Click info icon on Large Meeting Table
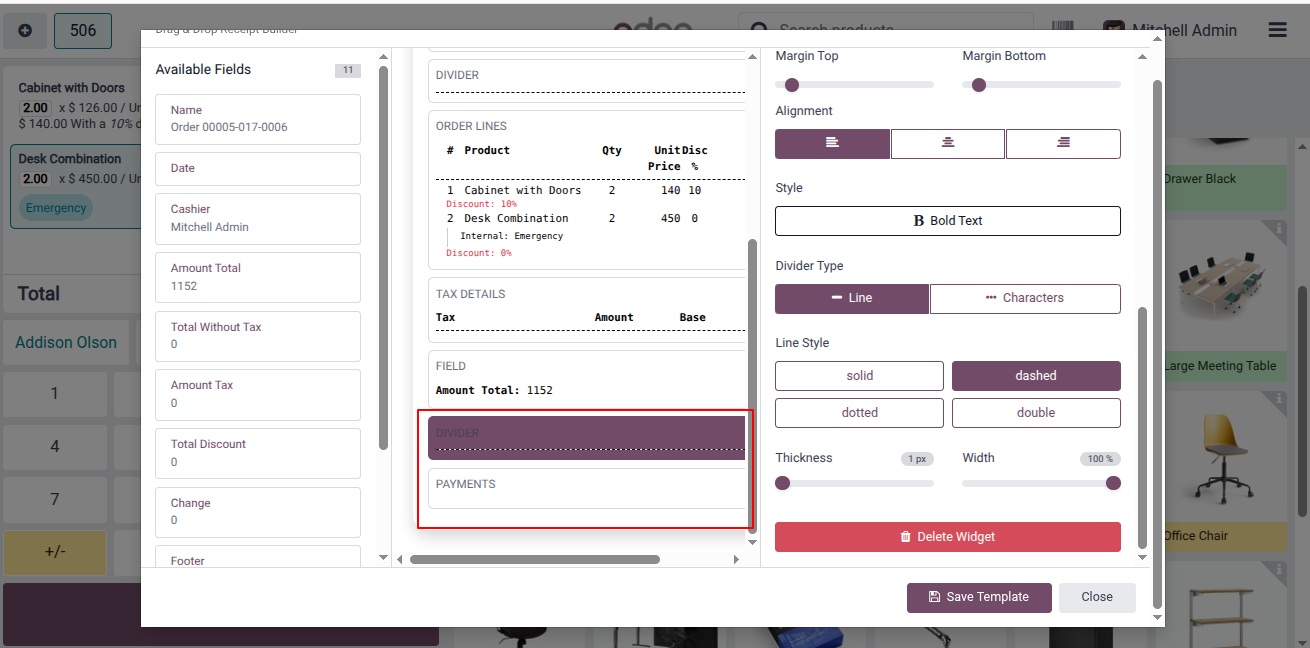Viewport: 1310px width, 648px height. (1279, 228)
